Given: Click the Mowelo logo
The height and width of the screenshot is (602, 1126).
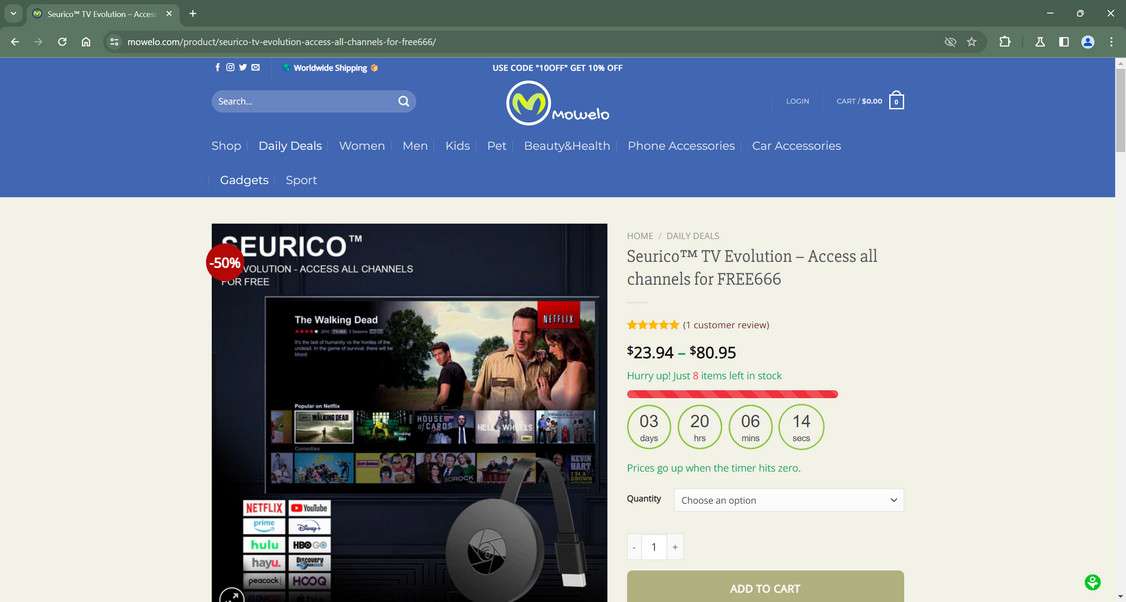Looking at the screenshot, I should [x=557, y=103].
